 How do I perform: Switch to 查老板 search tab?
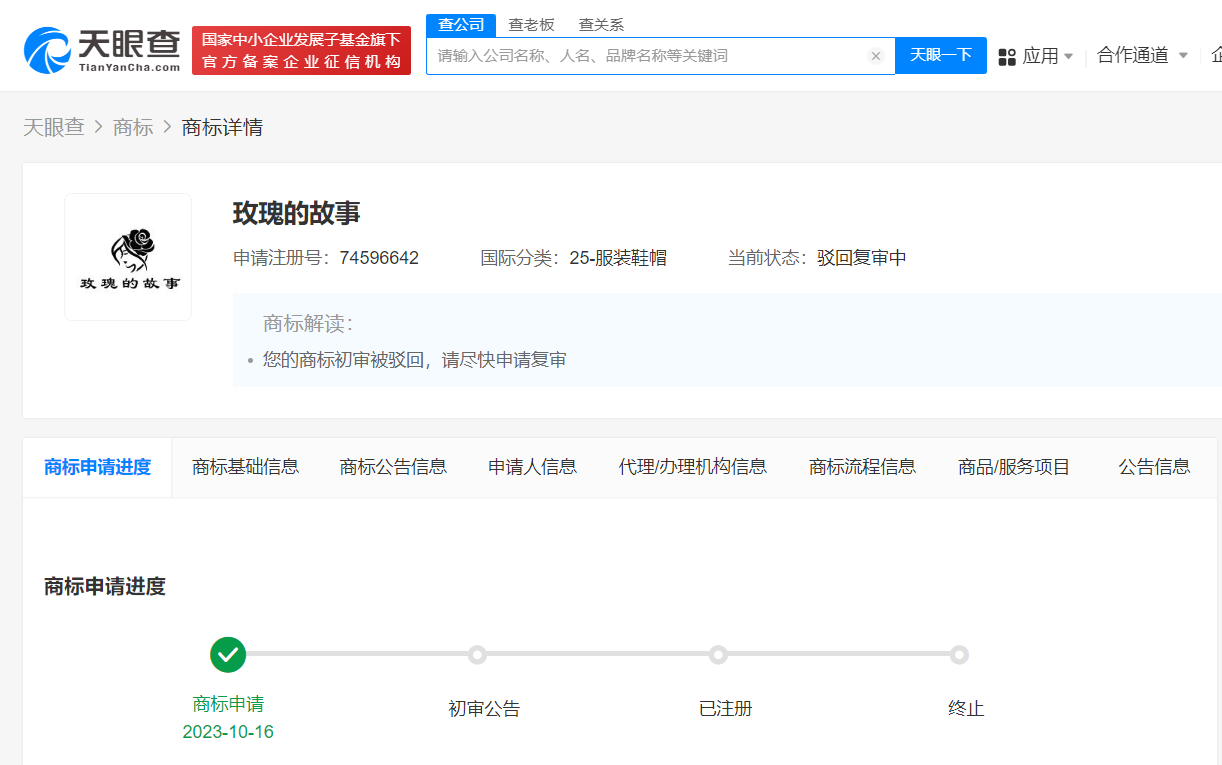point(531,25)
